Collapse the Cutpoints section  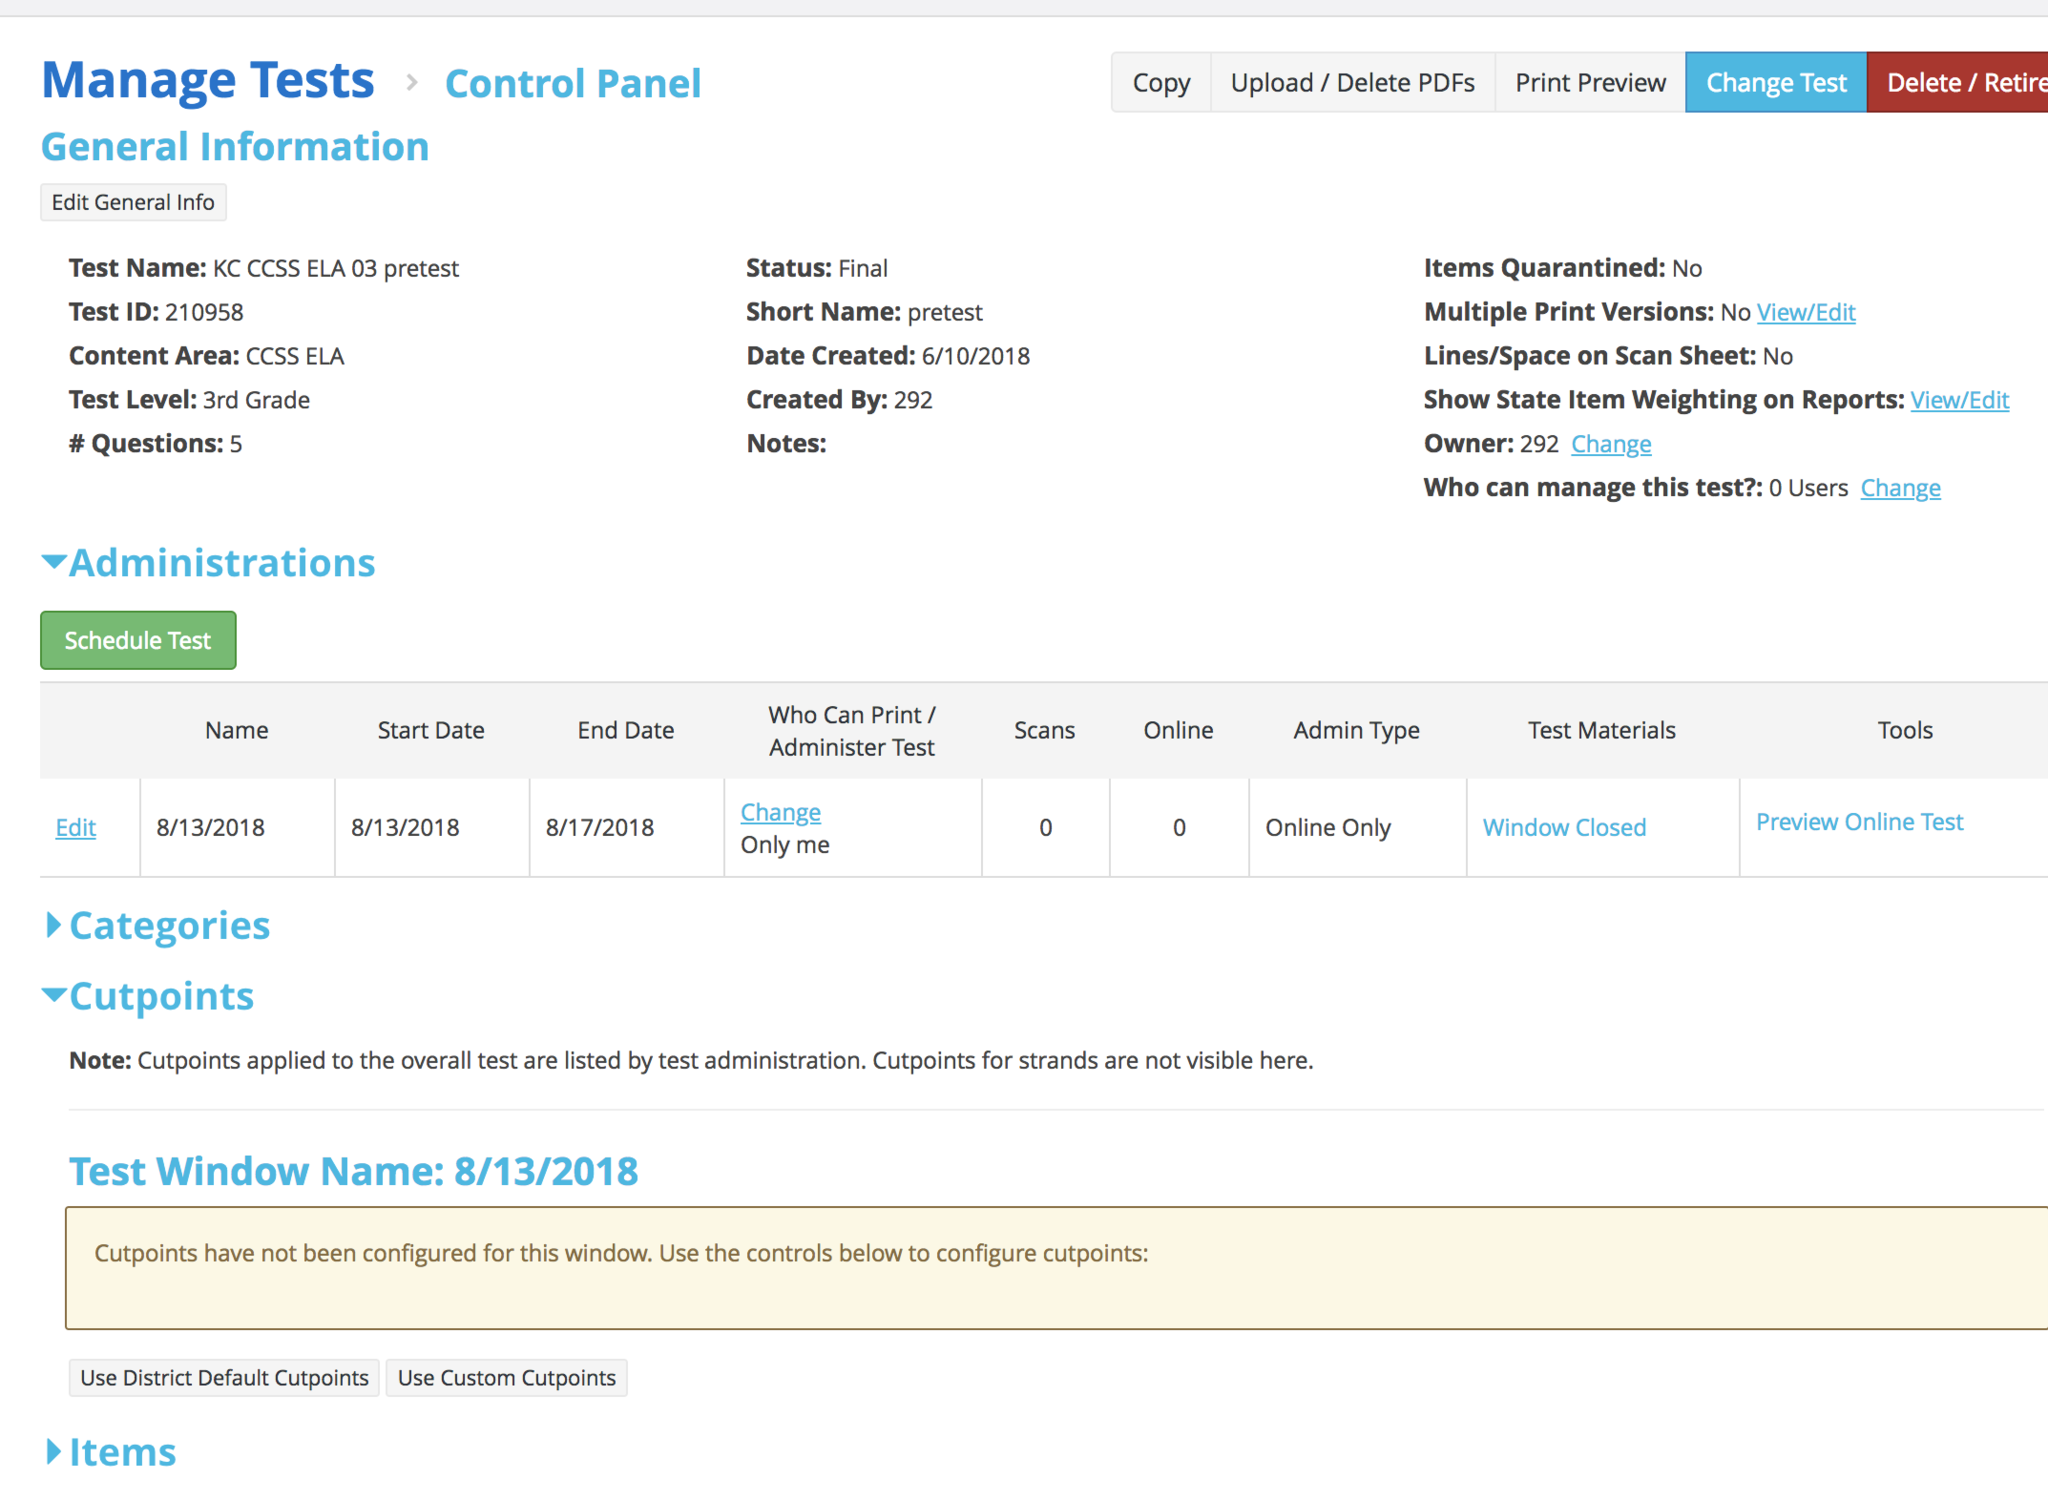point(54,995)
